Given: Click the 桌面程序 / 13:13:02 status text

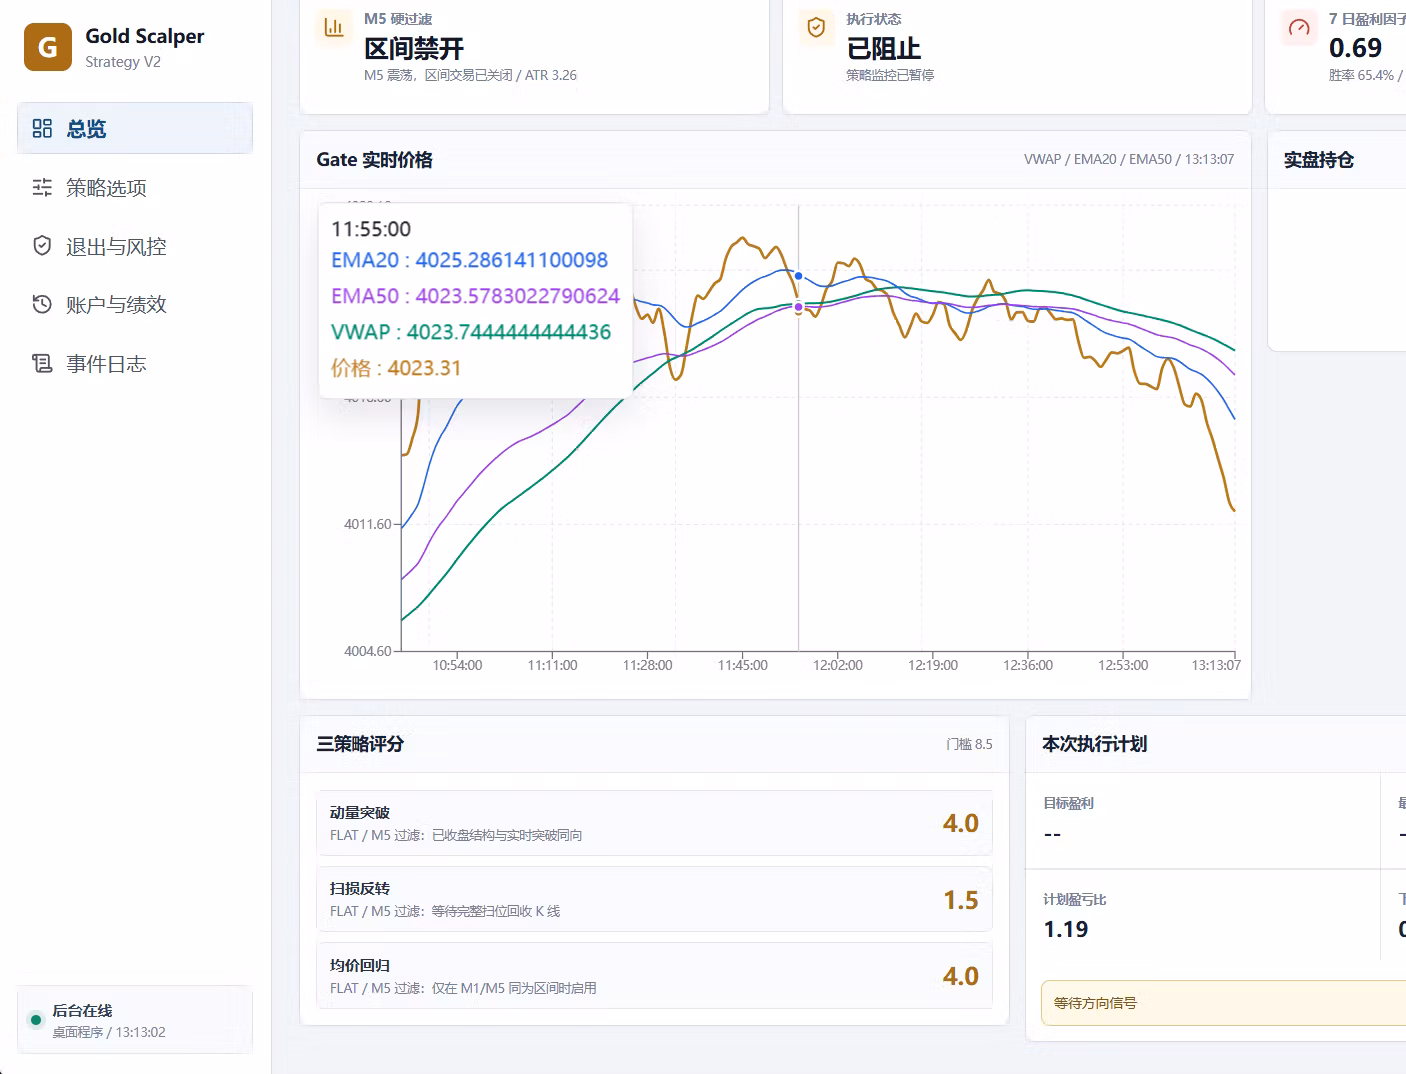Looking at the screenshot, I should (109, 1032).
